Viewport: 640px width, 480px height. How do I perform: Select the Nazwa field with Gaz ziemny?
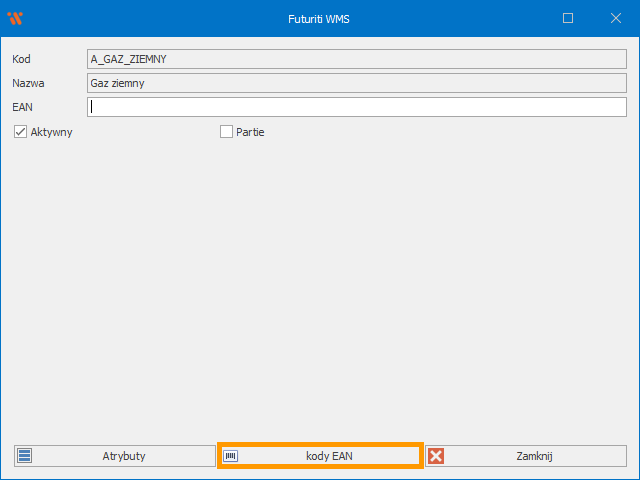tap(356, 83)
